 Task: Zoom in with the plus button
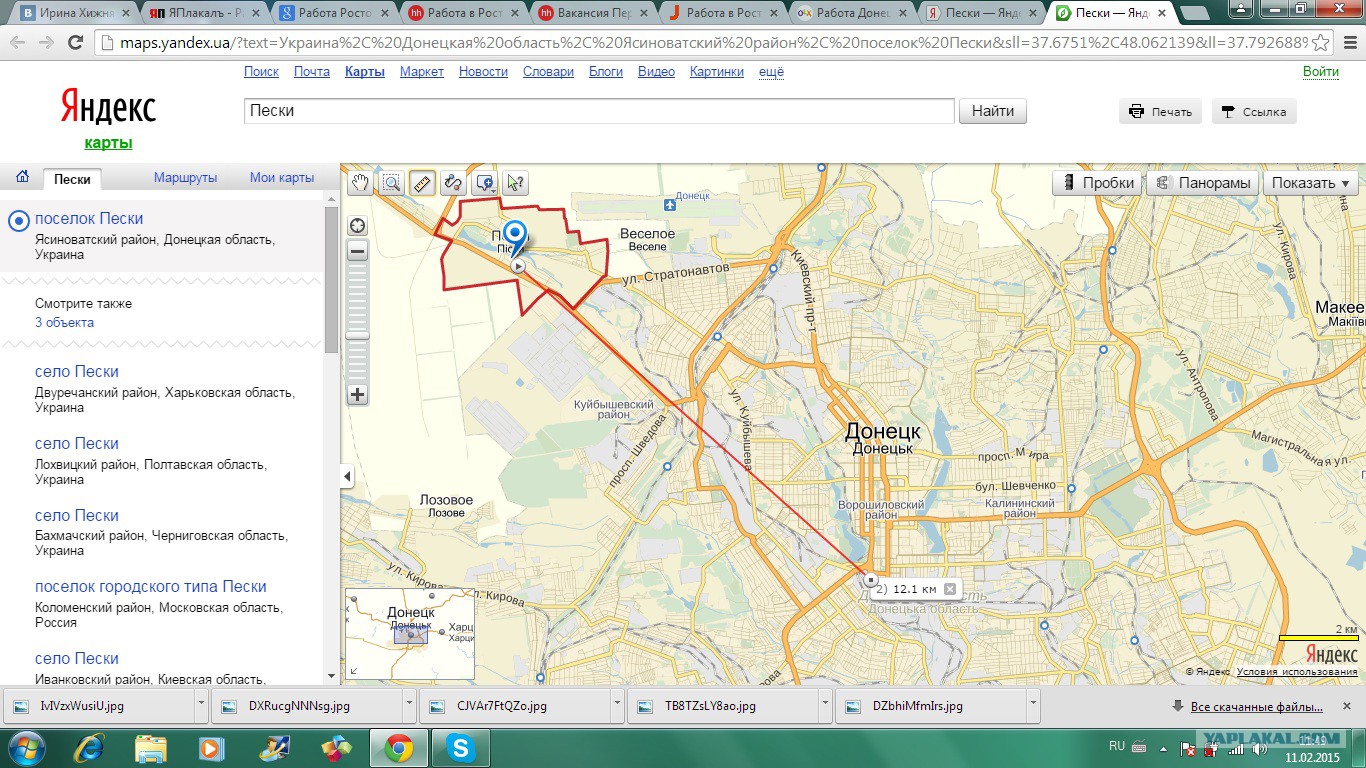pyautogui.click(x=357, y=394)
